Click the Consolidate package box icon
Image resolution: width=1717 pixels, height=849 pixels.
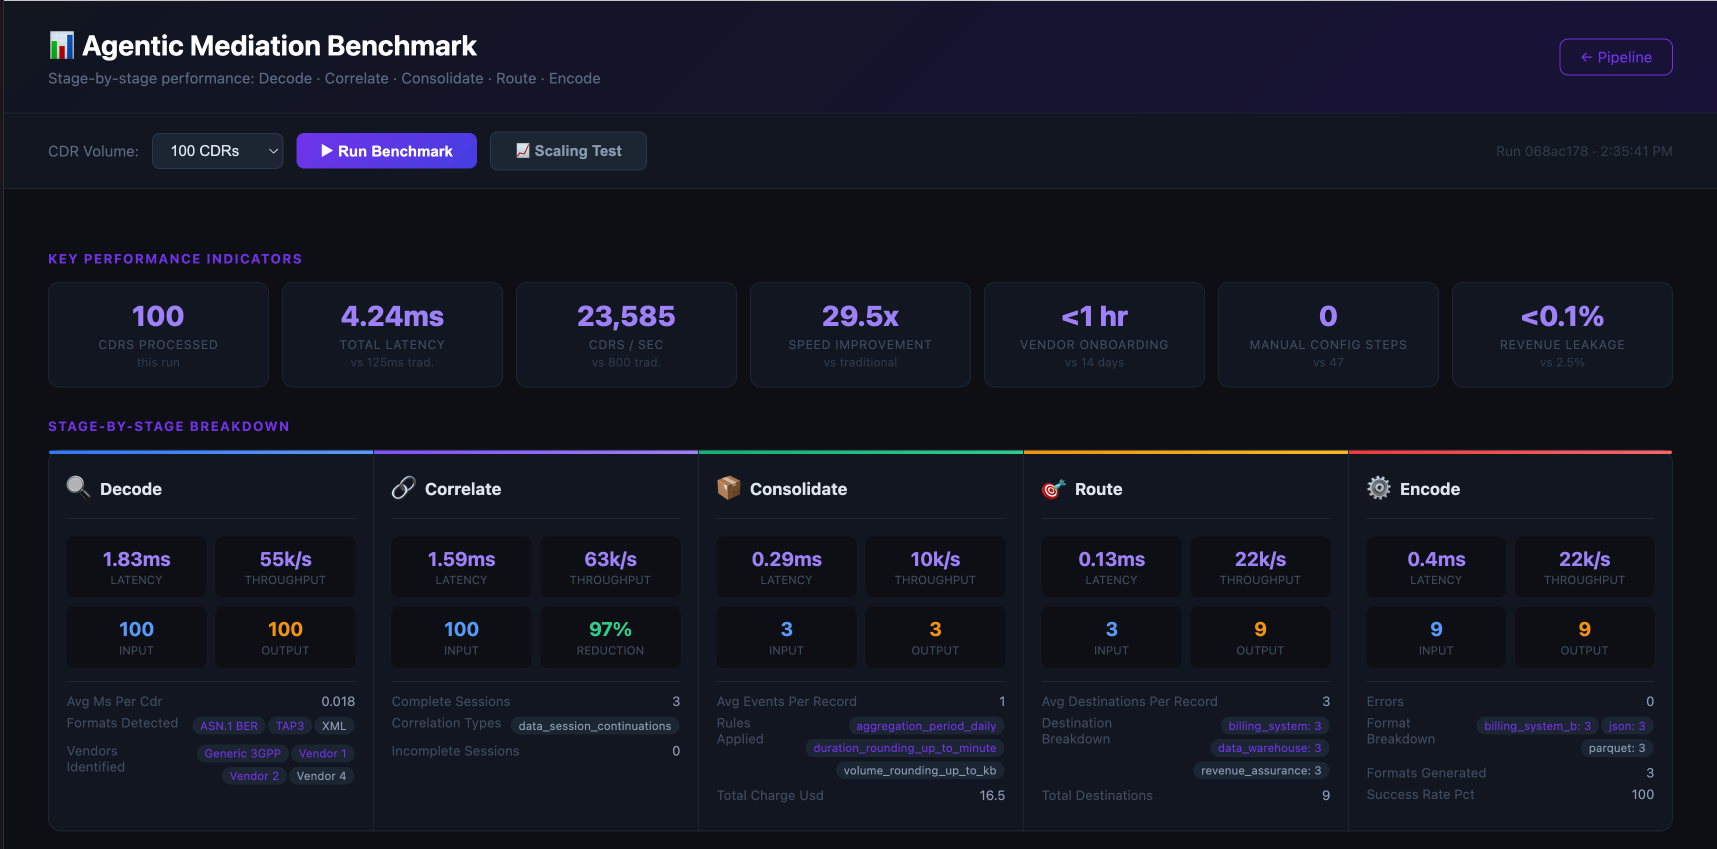click(x=728, y=488)
